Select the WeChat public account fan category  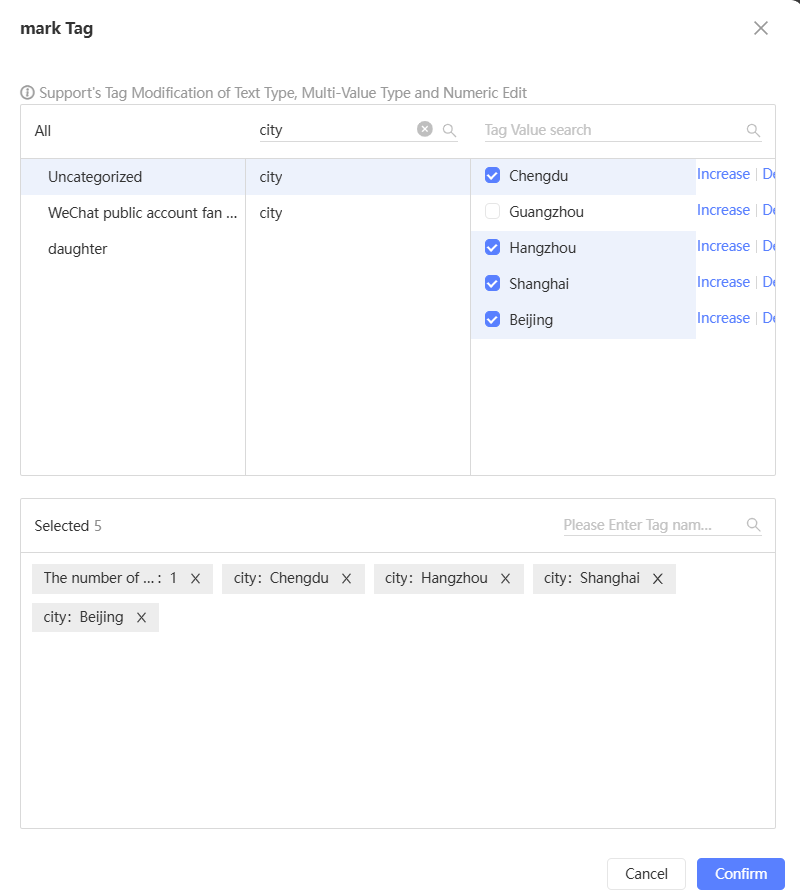[142, 213]
